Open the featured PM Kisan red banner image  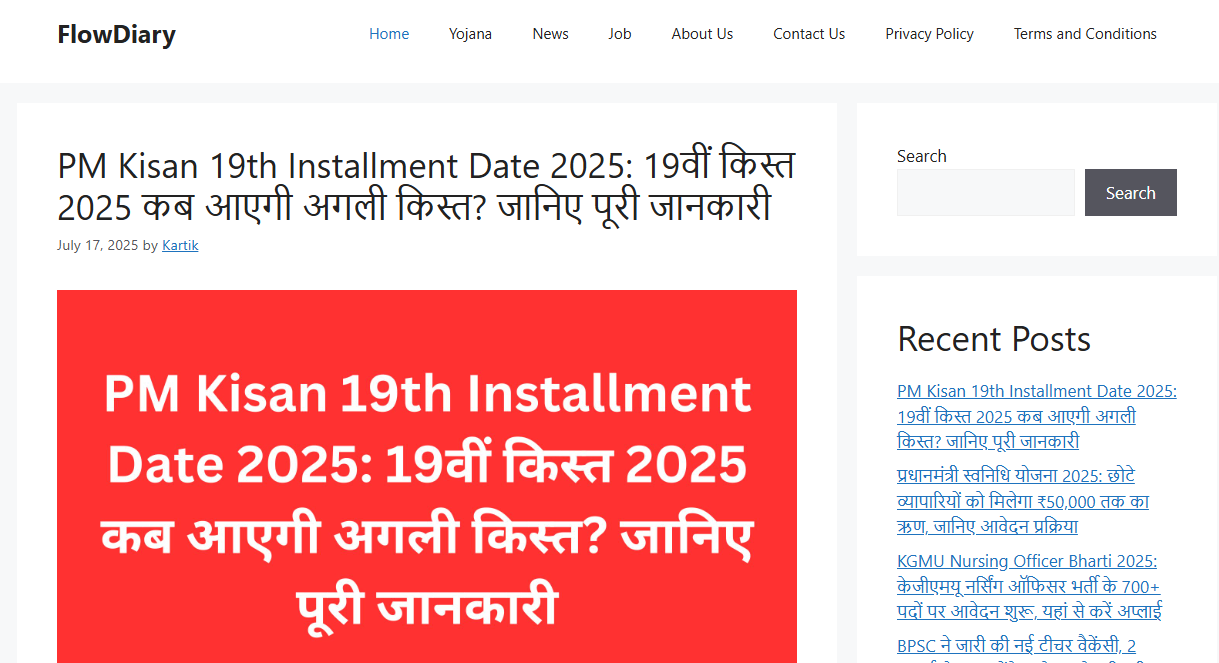[x=427, y=477]
